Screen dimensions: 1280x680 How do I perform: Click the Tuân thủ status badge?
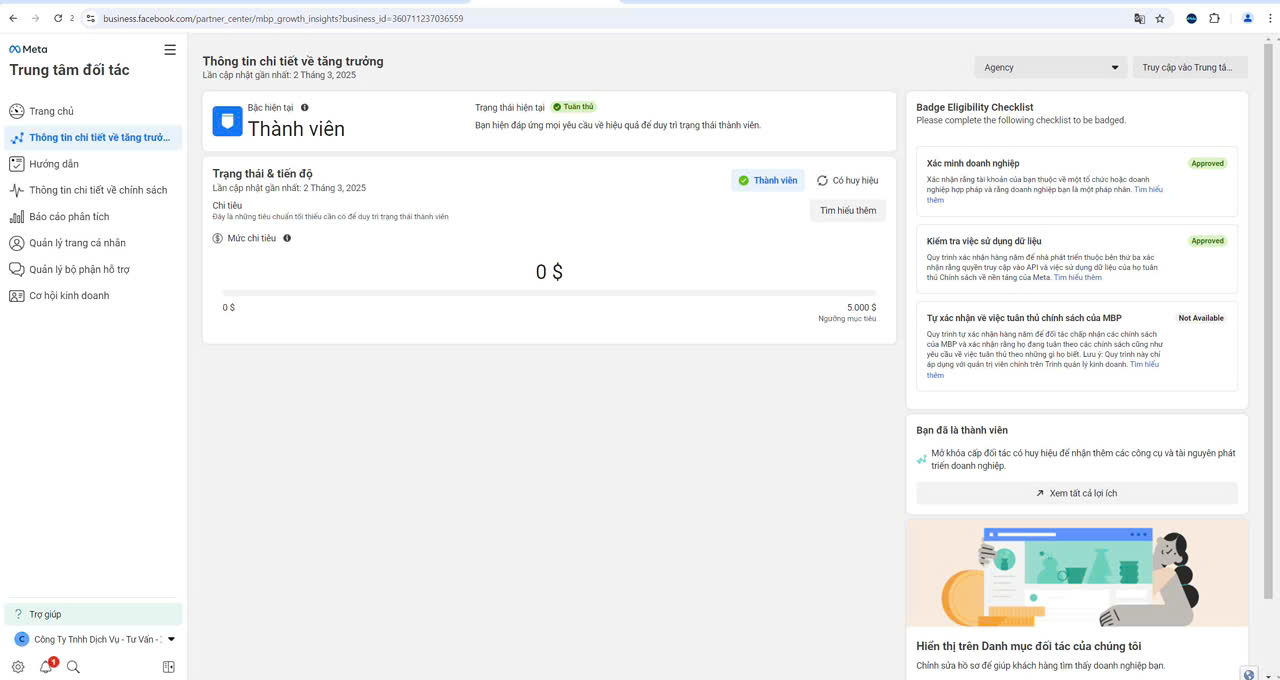pyautogui.click(x=574, y=107)
